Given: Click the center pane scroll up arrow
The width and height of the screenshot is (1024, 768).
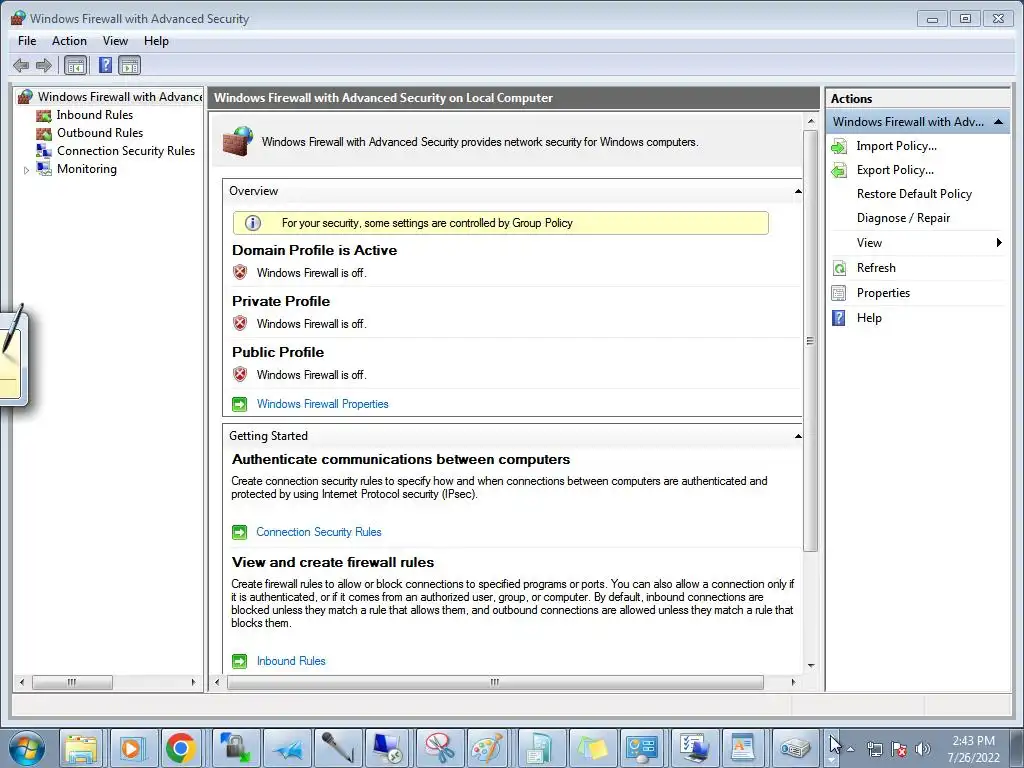Looking at the screenshot, I should click(810, 121).
